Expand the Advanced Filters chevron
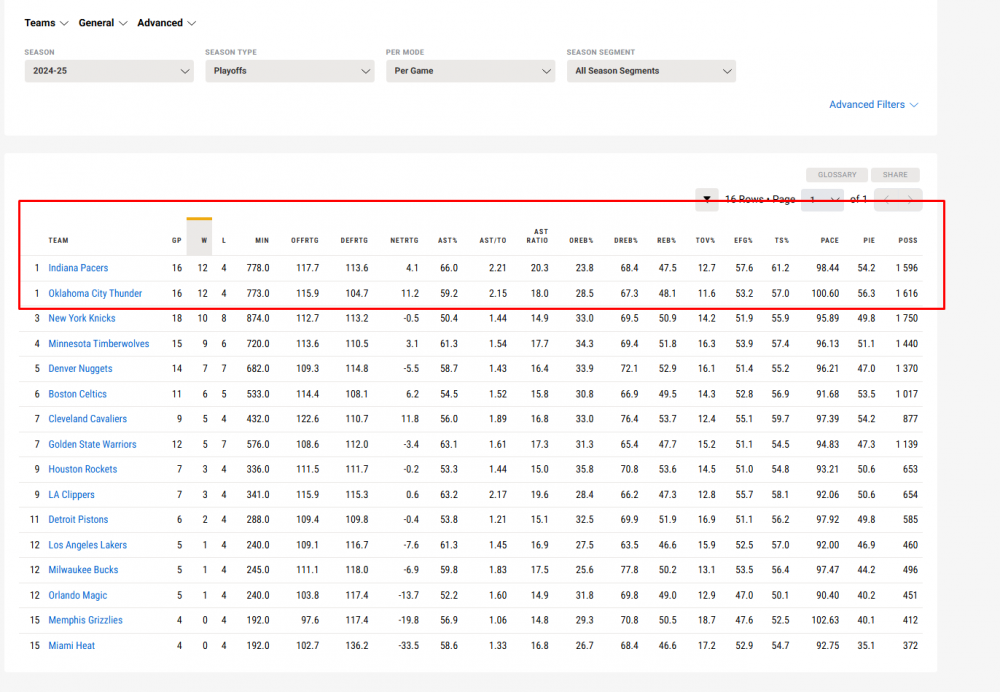The height and width of the screenshot is (692, 1000). (913, 105)
